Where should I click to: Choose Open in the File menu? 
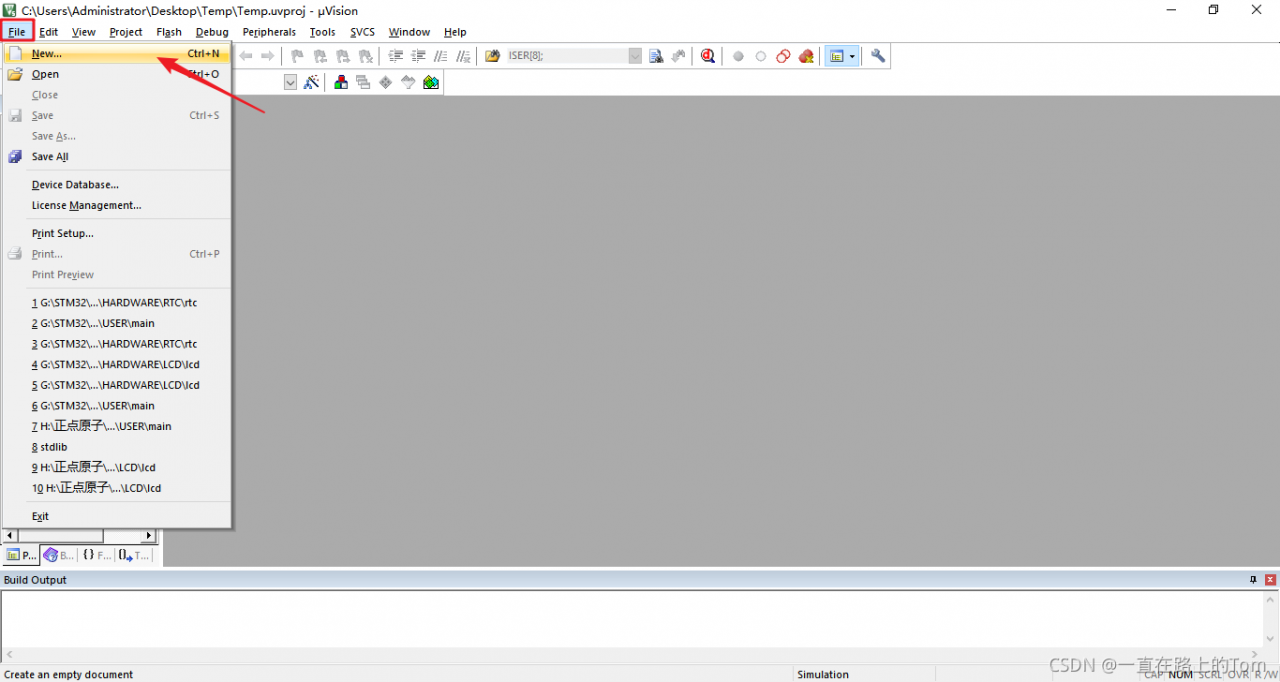click(x=117, y=74)
